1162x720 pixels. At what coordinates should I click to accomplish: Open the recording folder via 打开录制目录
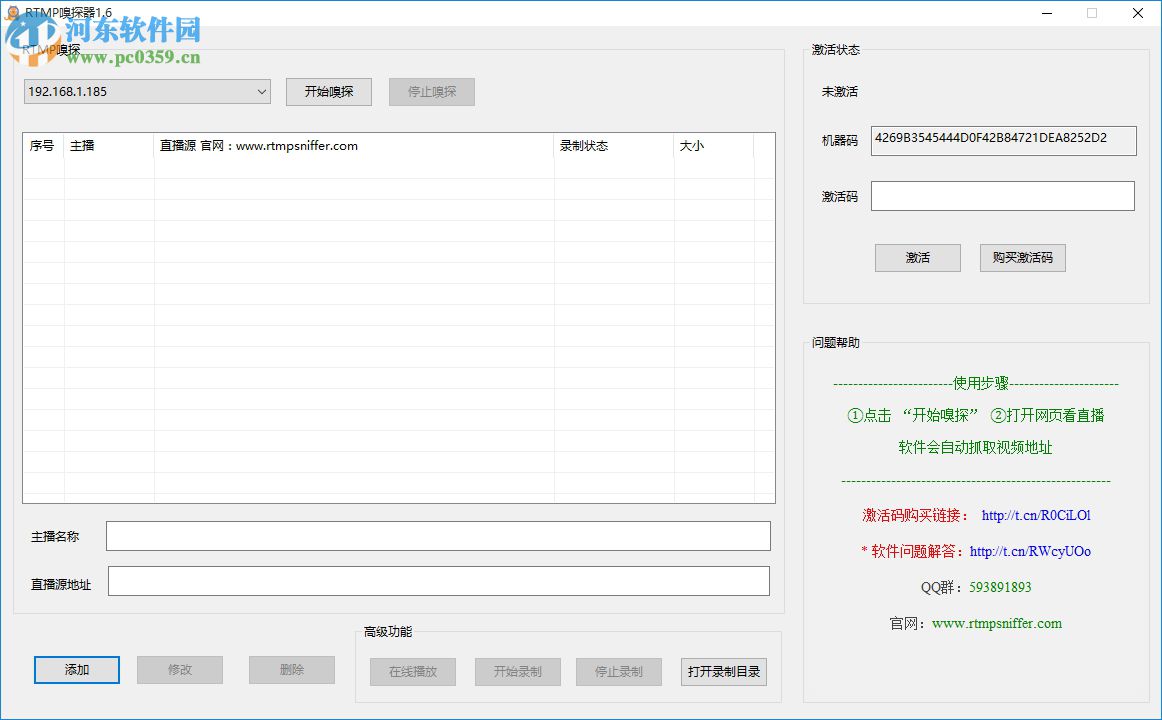coord(723,671)
